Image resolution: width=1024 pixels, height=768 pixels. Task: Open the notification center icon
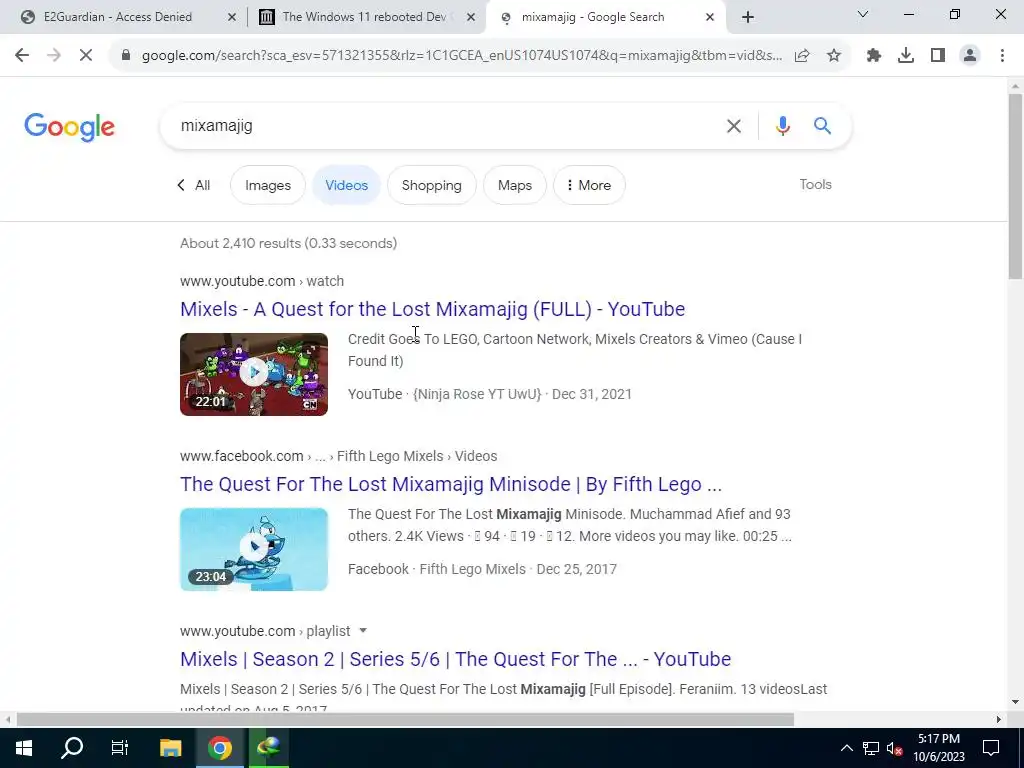point(991,748)
